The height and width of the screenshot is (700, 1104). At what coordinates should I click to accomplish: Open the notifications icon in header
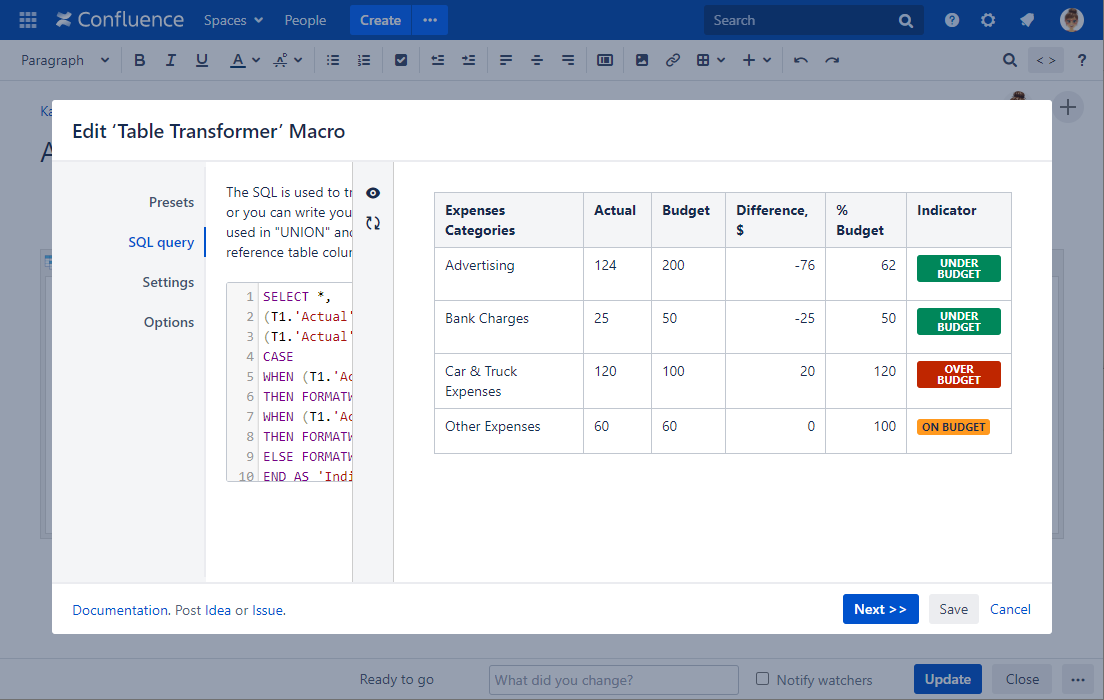[1027, 20]
